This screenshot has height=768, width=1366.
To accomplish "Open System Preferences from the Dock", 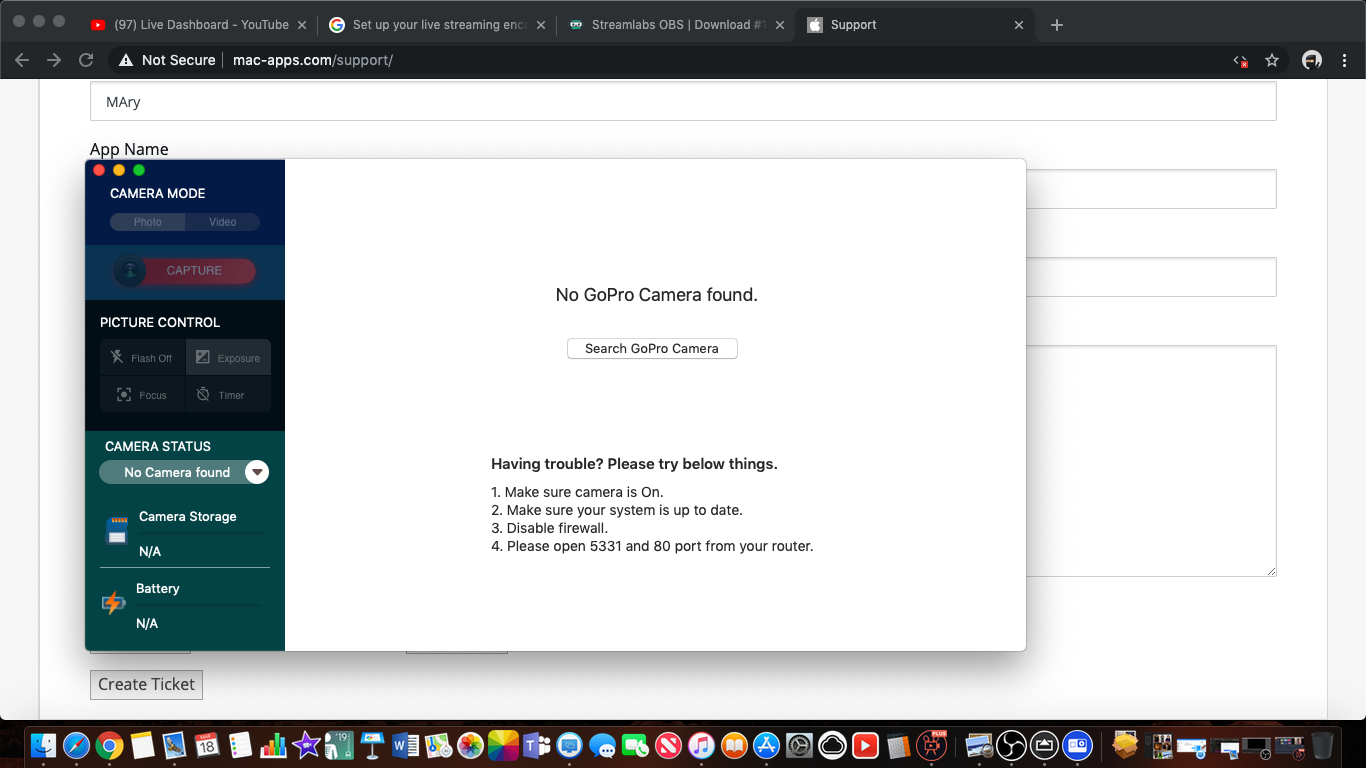I will tap(800, 744).
